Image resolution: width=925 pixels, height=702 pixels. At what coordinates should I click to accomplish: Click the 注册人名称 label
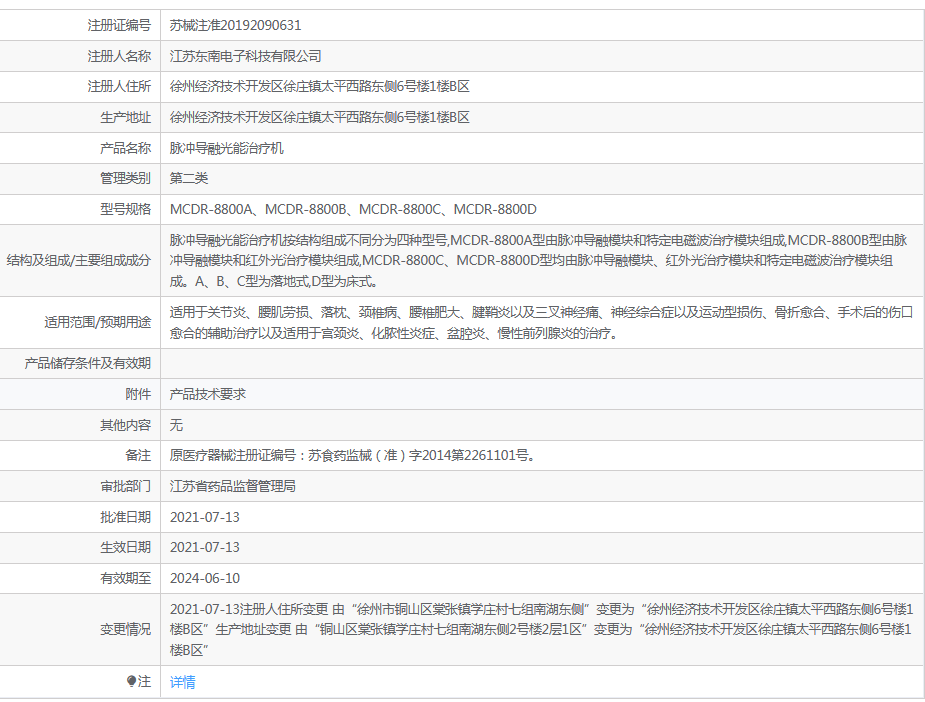pyautogui.click(x=119, y=56)
